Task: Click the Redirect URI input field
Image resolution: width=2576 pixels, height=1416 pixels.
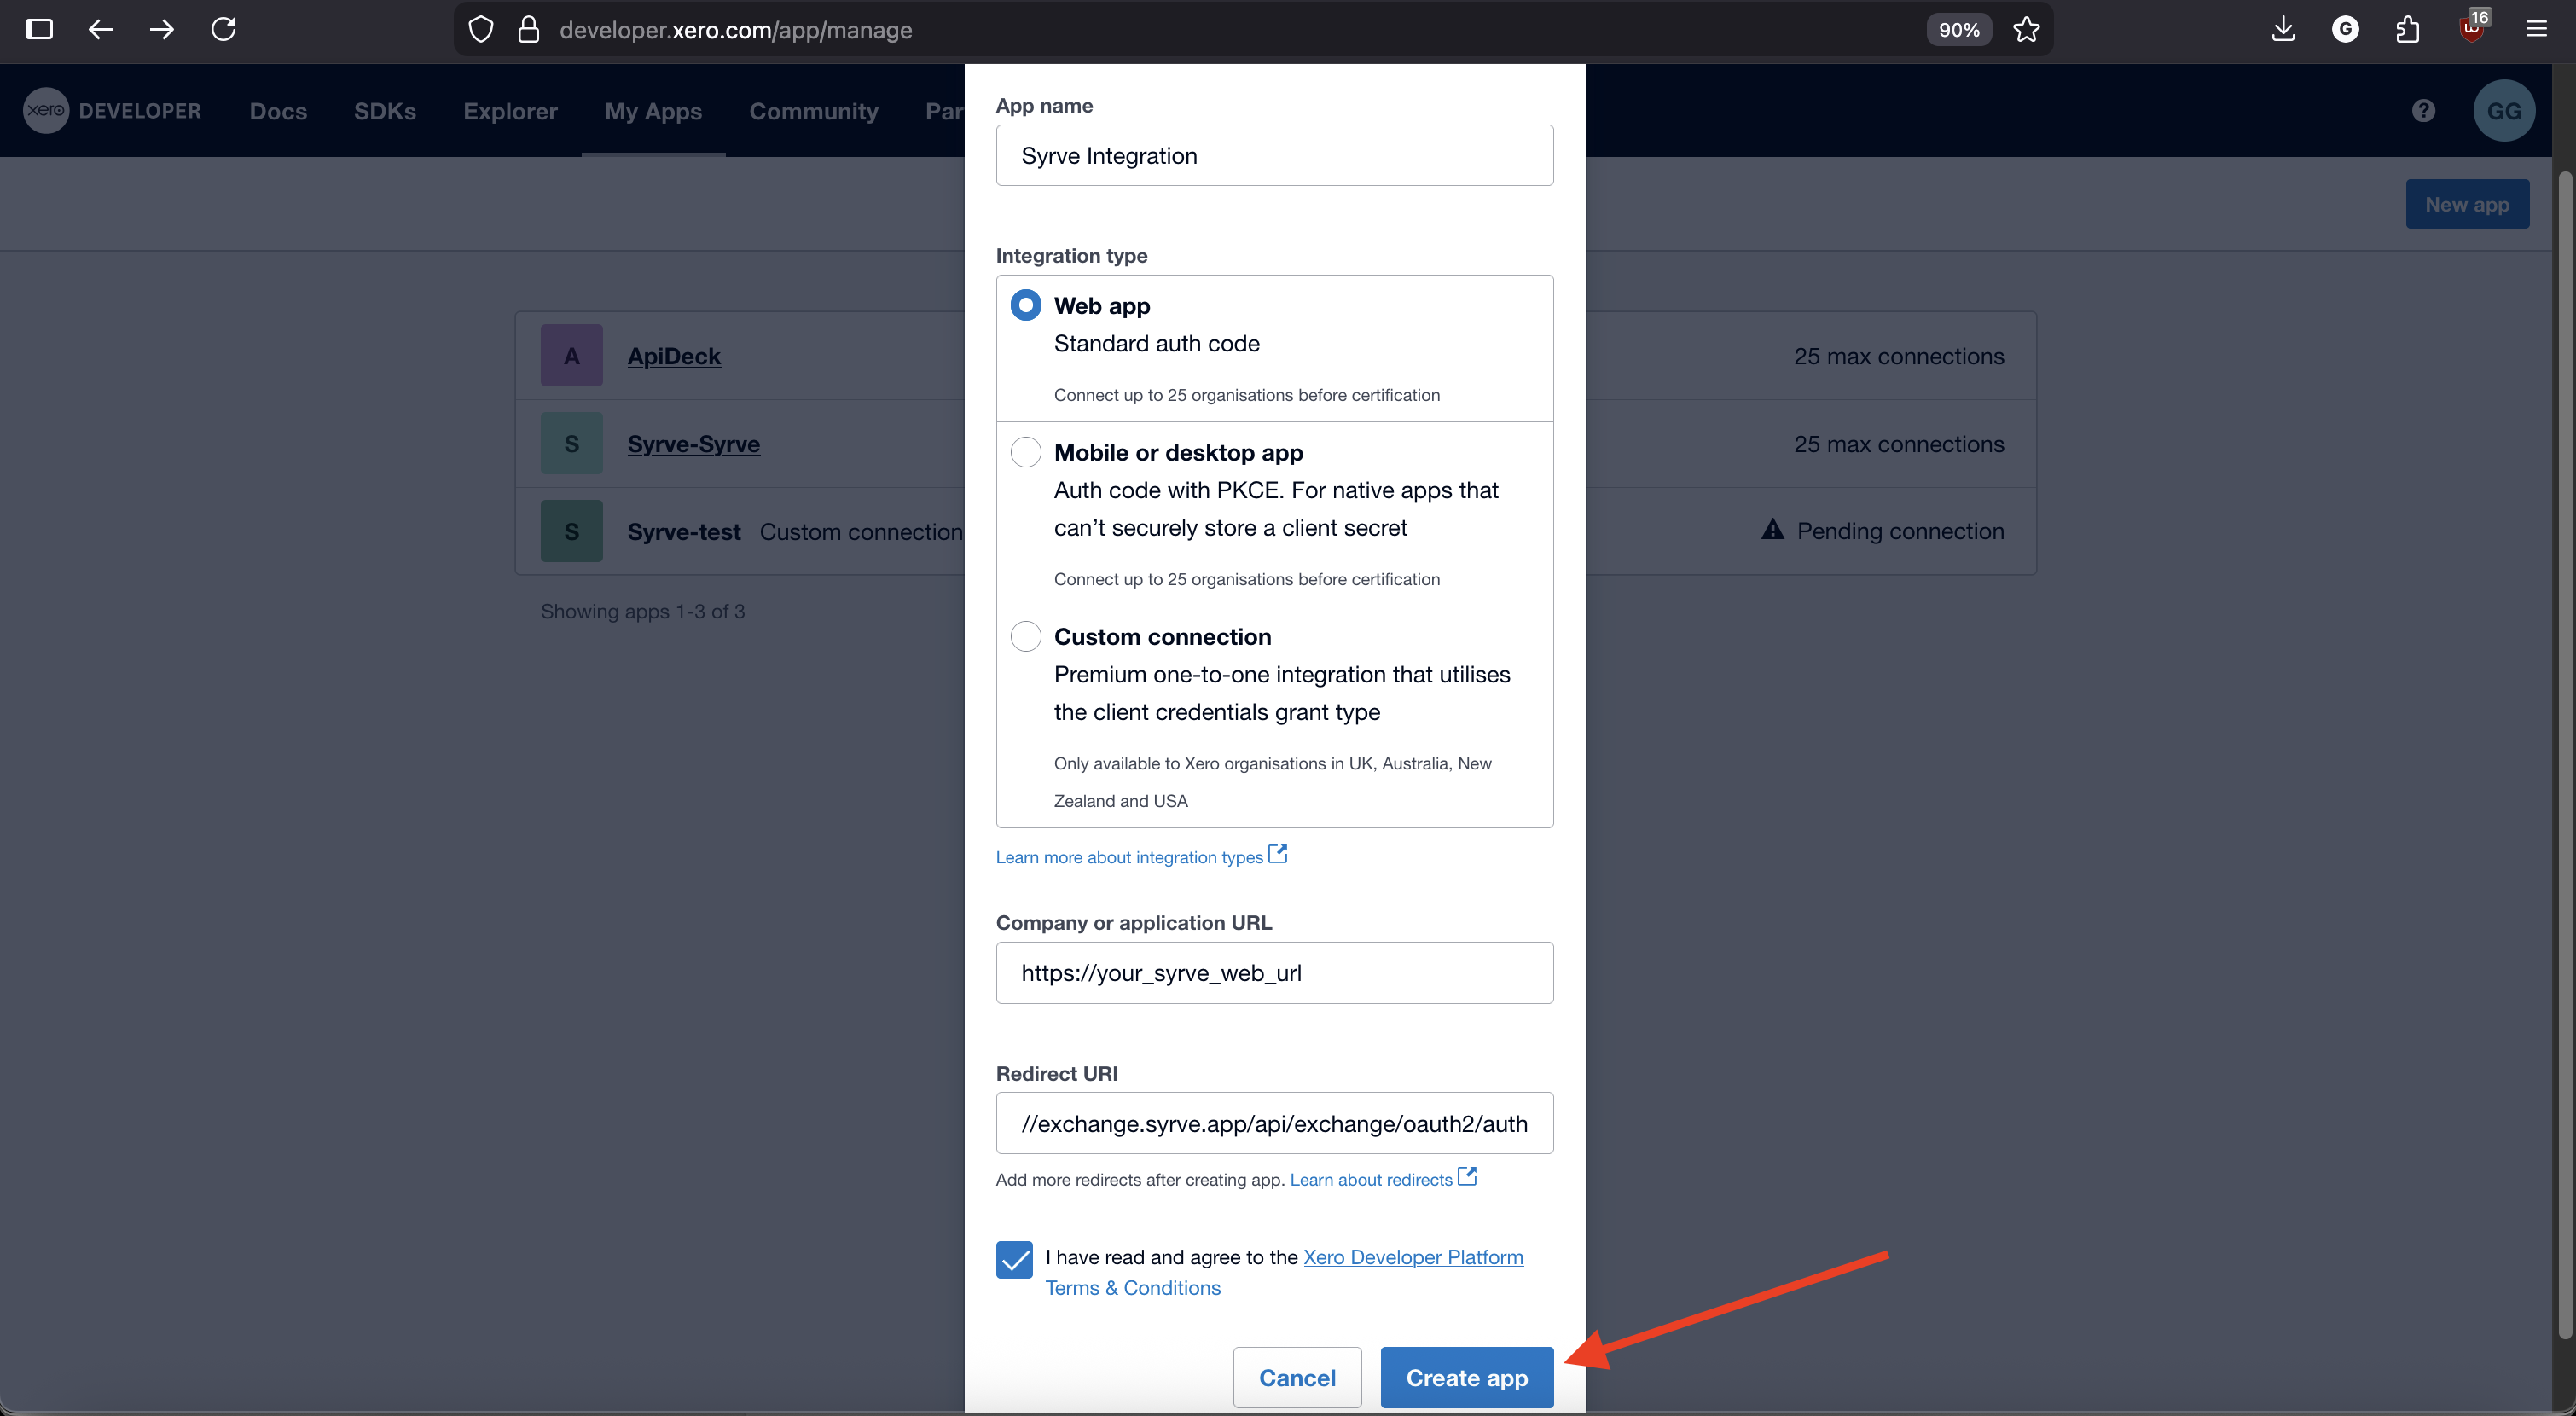Action: coord(1274,1123)
